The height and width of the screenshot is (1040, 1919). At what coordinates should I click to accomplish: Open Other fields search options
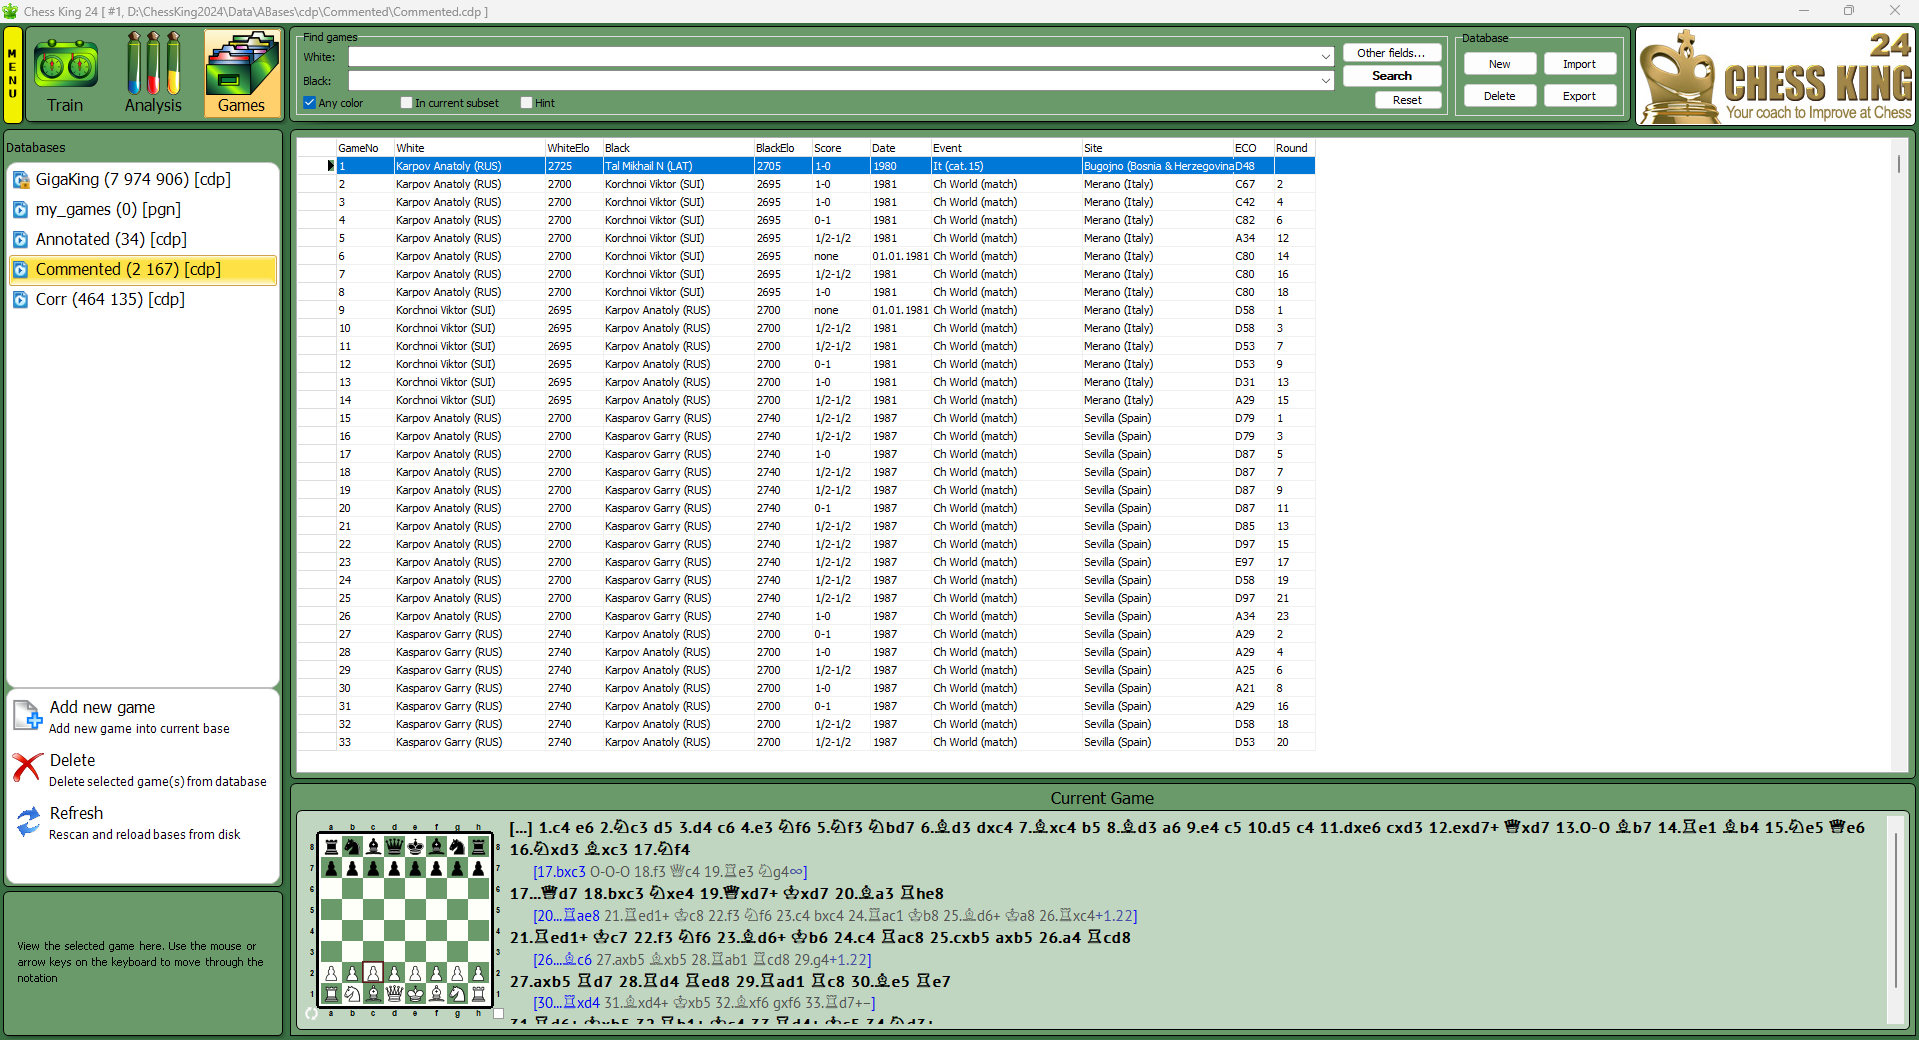click(x=1392, y=53)
